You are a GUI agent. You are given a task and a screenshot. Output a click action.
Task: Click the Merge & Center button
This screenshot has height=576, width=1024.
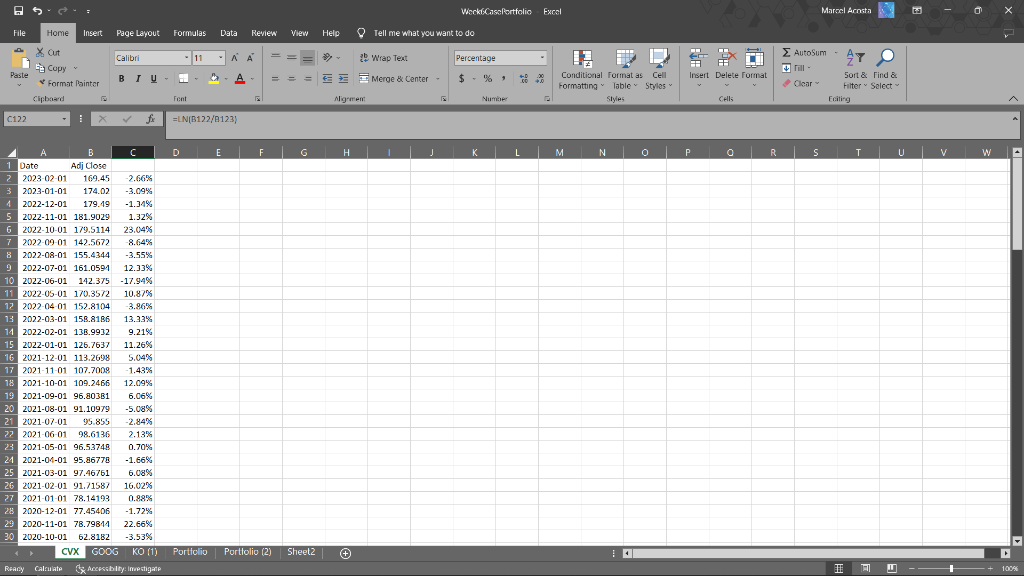(394, 79)
